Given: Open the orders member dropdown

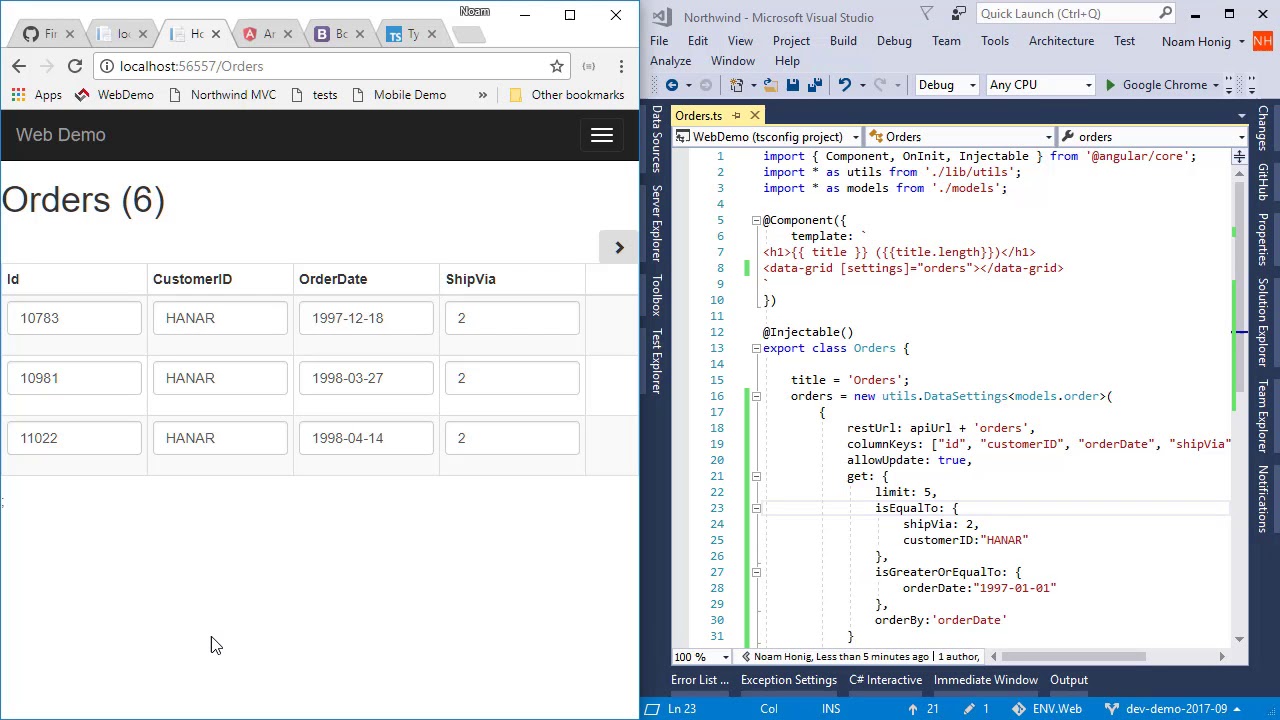Looking at the screenshot, I should tap(1153, 137).
